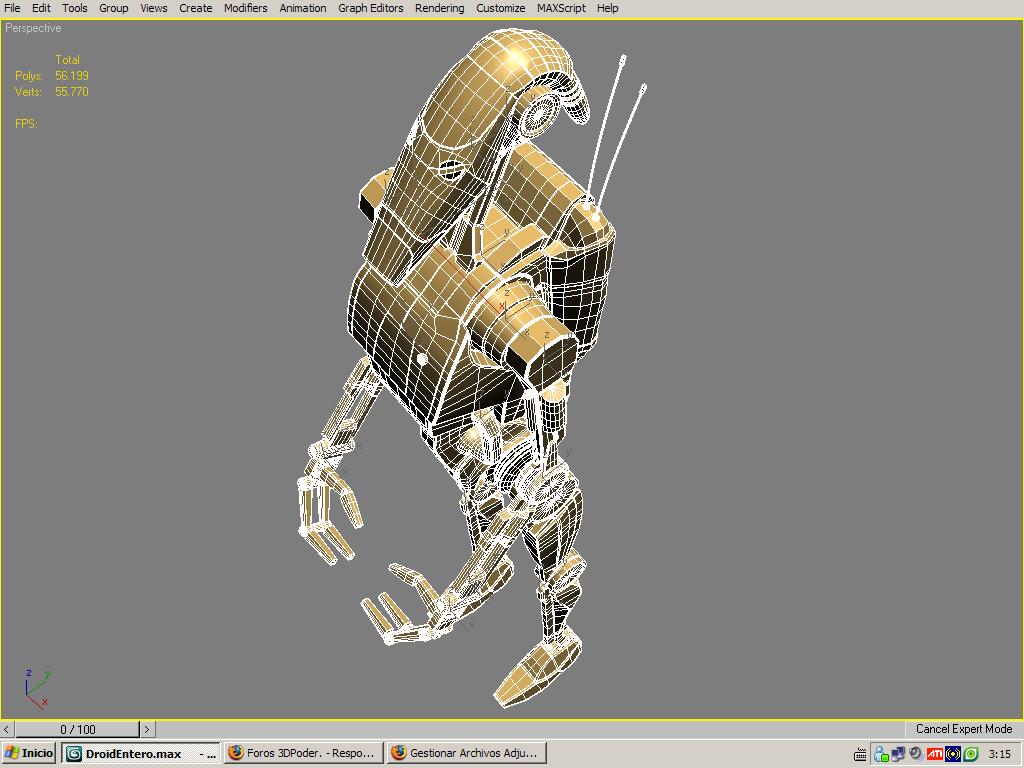Open the Animation menu
Screen dimensions: 1024x768
[x=302, y=8]
